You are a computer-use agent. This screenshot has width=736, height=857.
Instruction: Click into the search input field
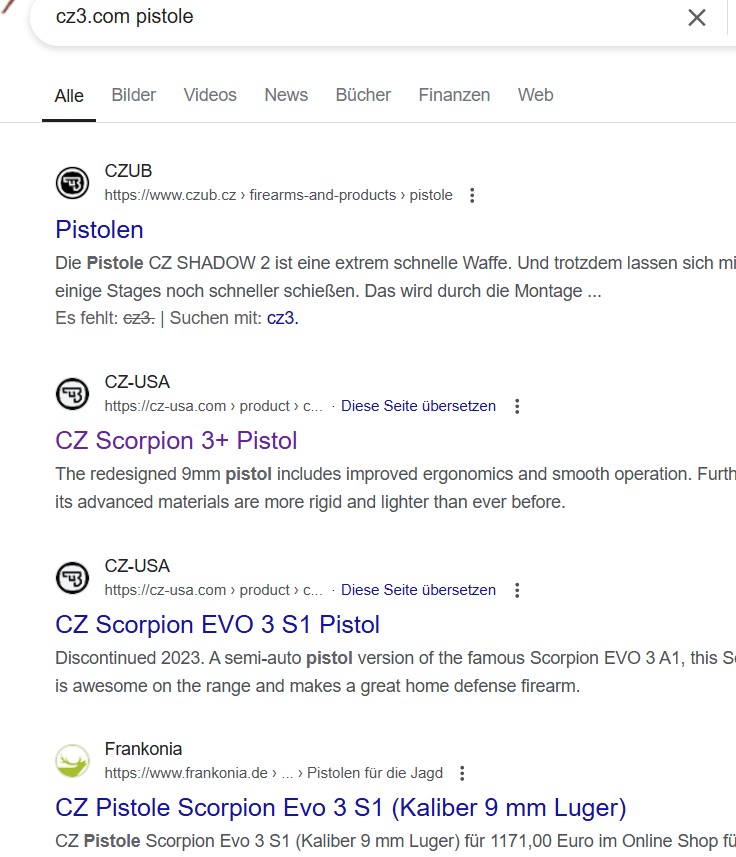[x=350, y=17]
